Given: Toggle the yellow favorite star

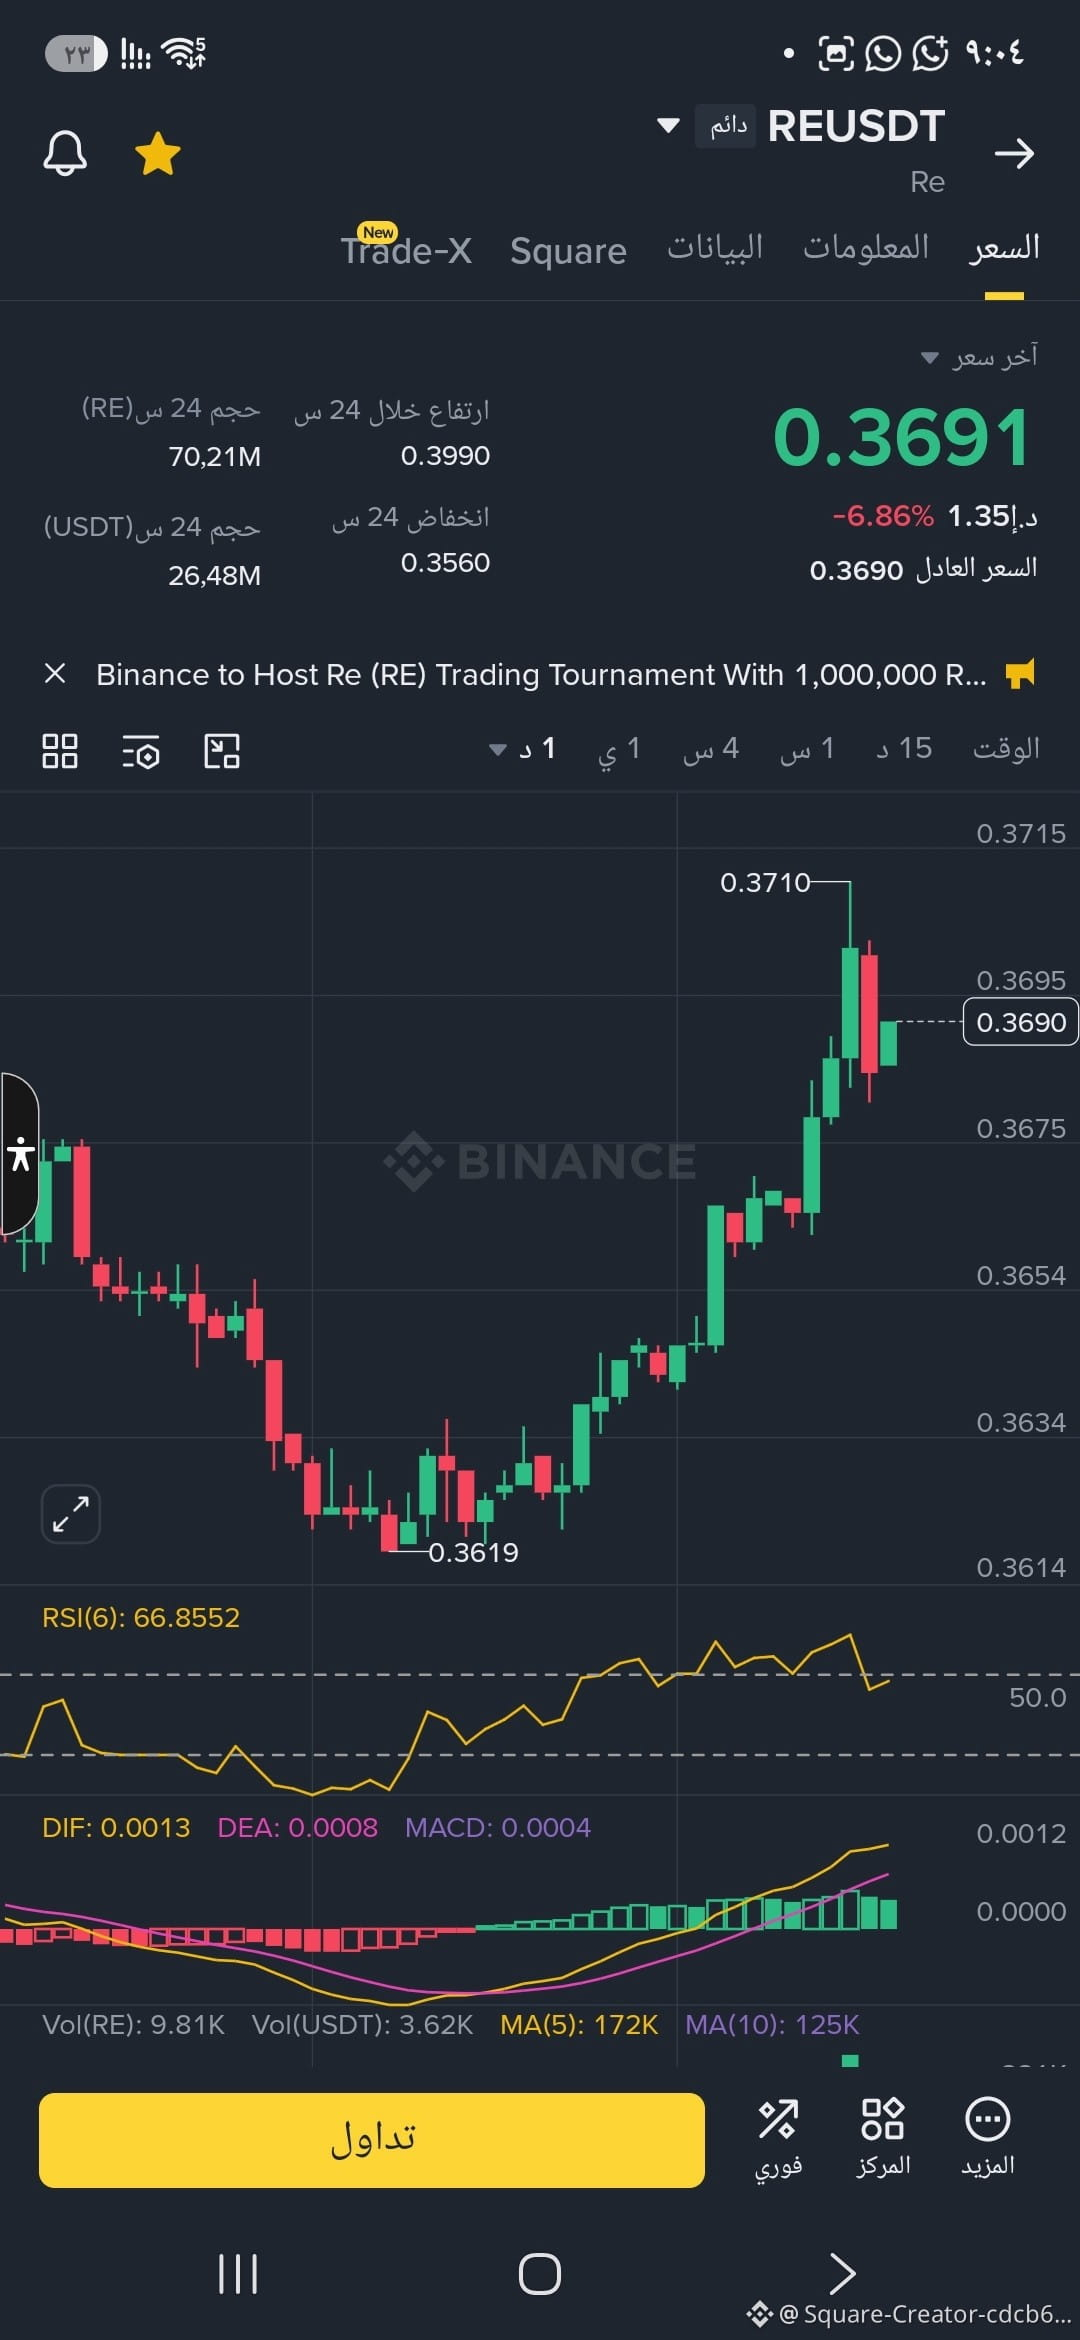Looking at the screenshot, I should click(x=158, y=154).
